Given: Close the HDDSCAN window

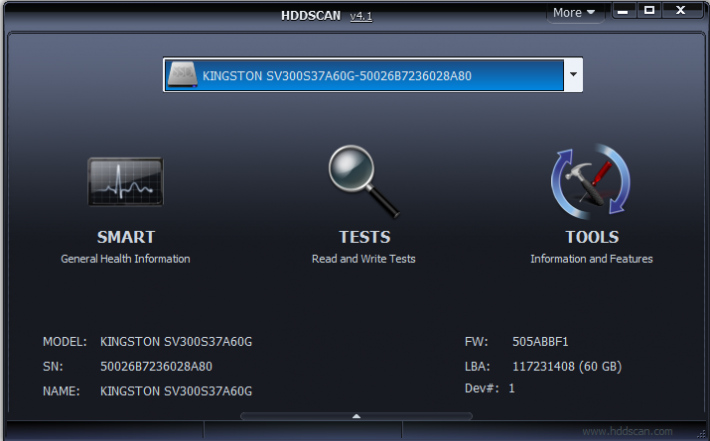Looking at the screenshot, I should (681, 10).
